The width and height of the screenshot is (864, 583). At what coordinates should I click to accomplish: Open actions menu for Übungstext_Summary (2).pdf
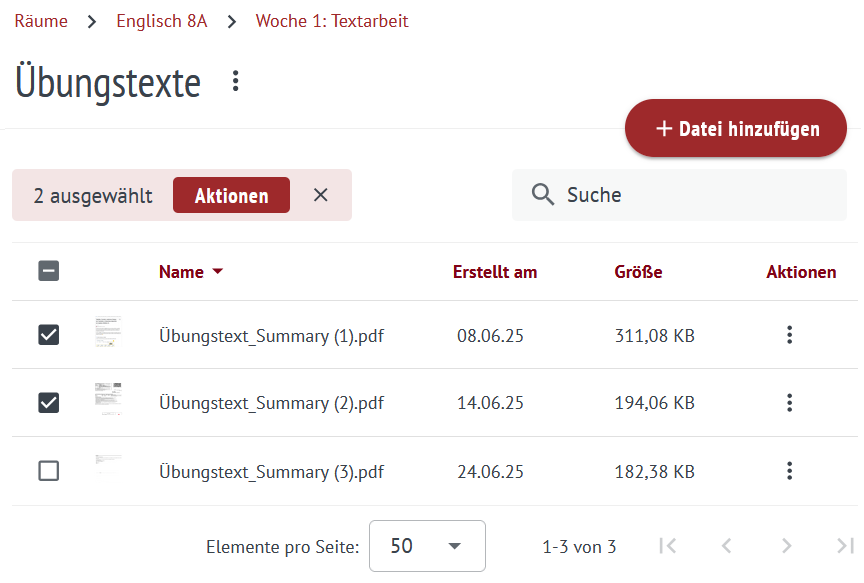(789, 403)
